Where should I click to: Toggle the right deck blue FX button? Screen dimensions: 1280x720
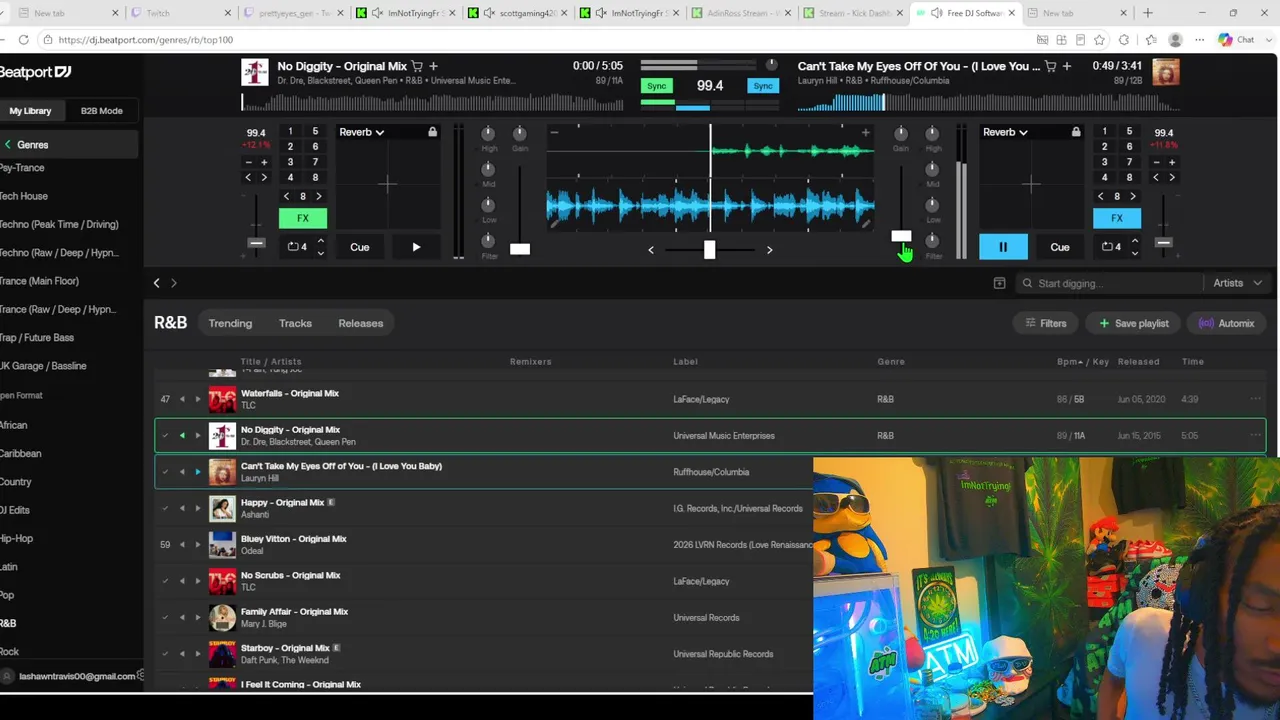(x=1117, y=218)
